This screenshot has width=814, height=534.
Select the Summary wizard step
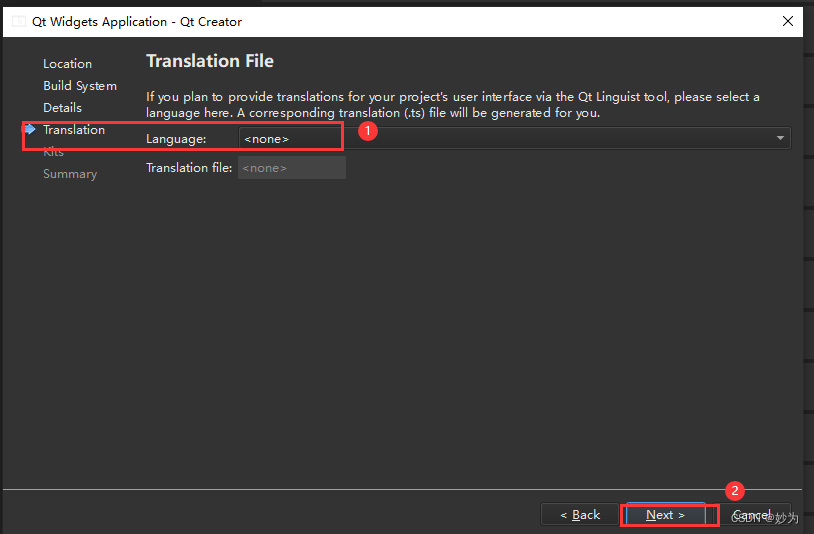click(70, 174)
